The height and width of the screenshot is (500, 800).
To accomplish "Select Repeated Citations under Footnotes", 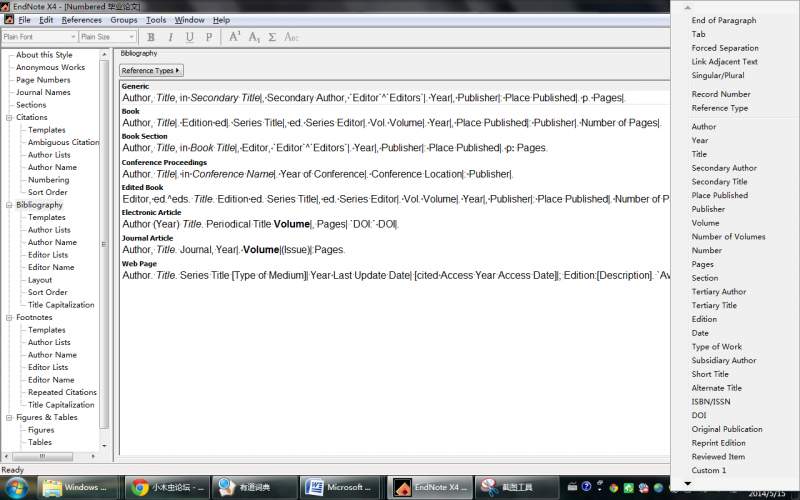I will coord(62,392).
